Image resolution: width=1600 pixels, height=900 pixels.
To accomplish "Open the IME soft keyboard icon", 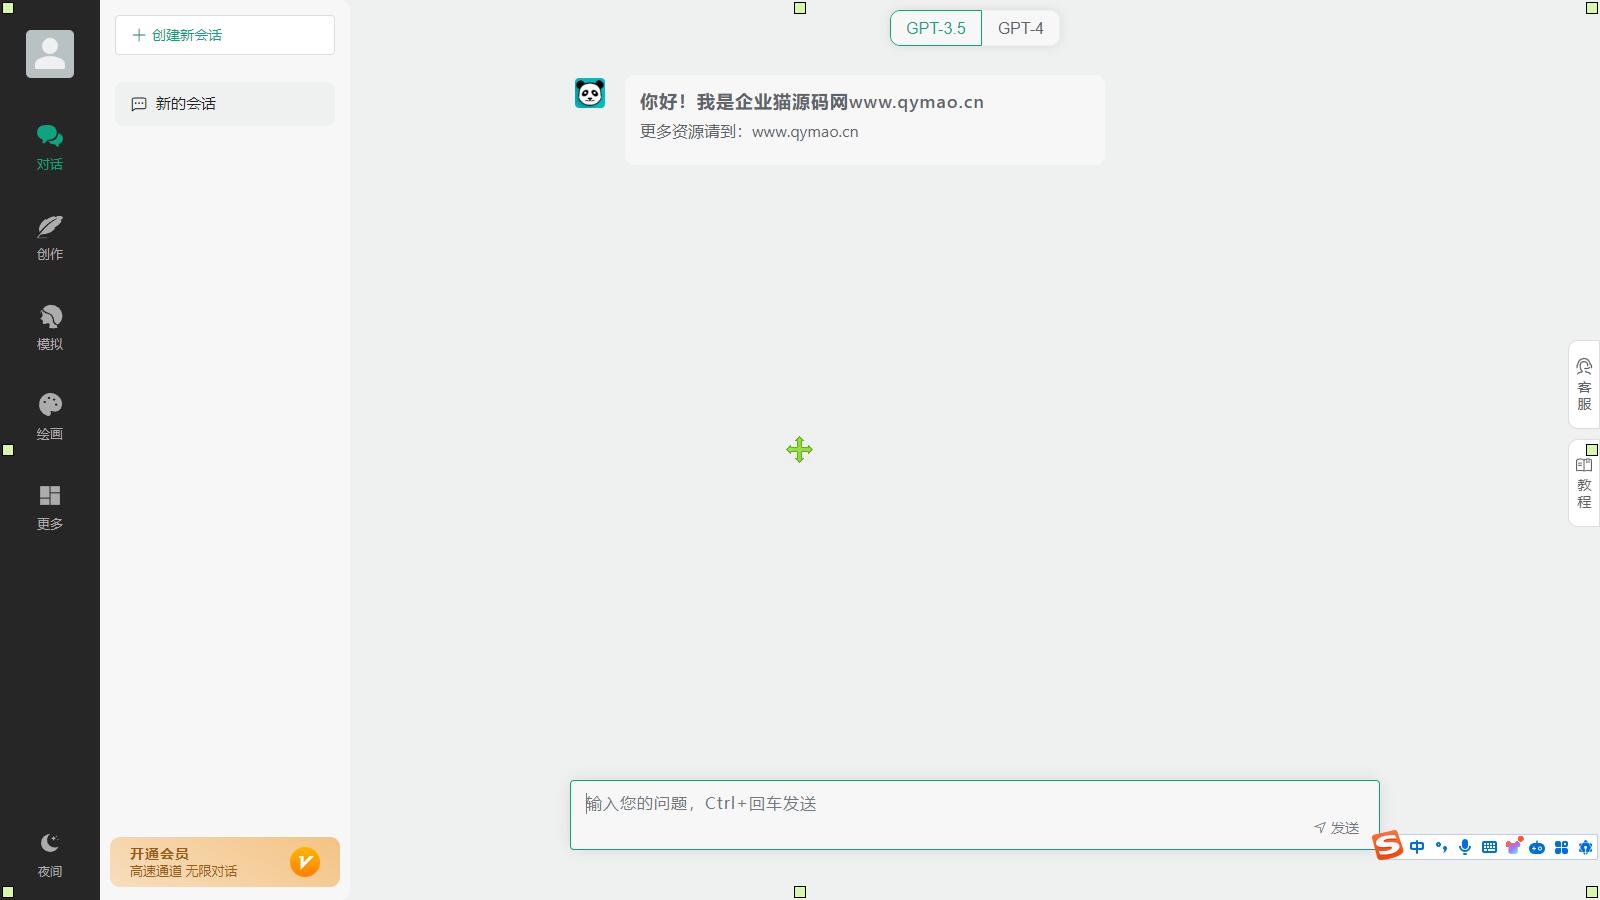I will coord(1489,848).
